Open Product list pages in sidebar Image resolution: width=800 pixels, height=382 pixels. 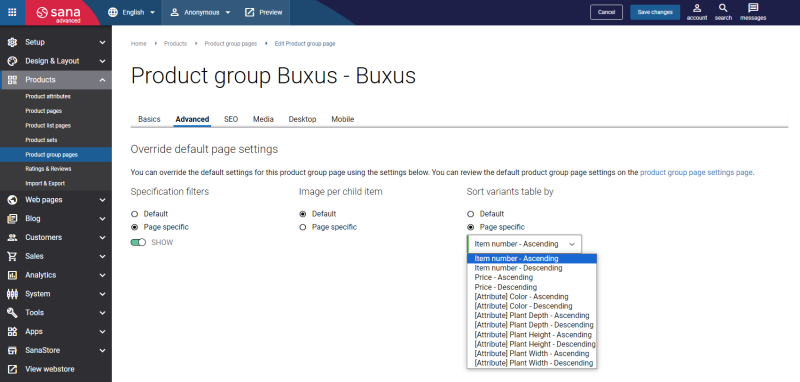tap(48, 125)
